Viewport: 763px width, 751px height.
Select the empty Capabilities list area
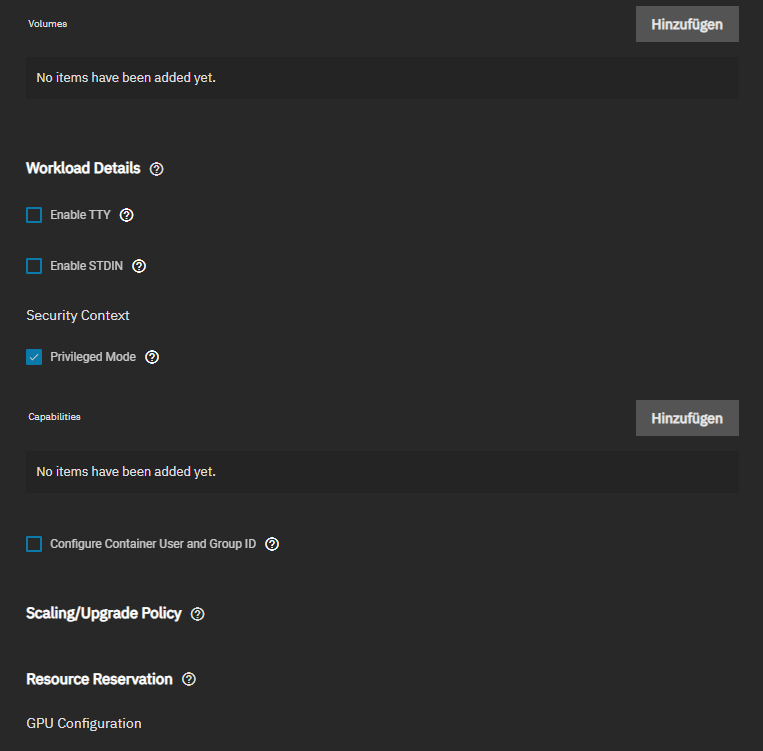[x=382, y=472]
